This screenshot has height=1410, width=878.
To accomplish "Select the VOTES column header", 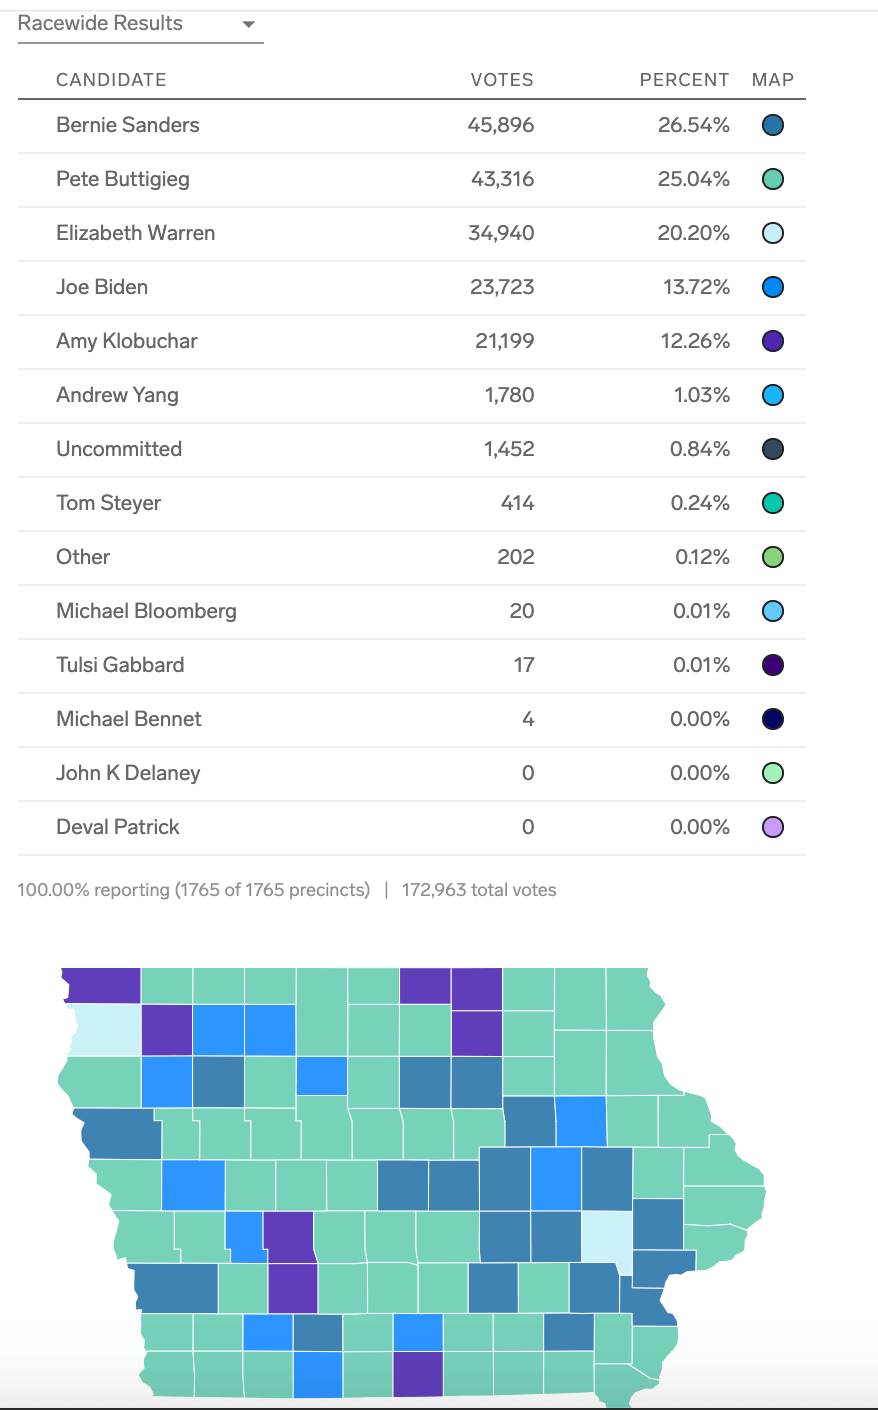I will pos(501,80).
